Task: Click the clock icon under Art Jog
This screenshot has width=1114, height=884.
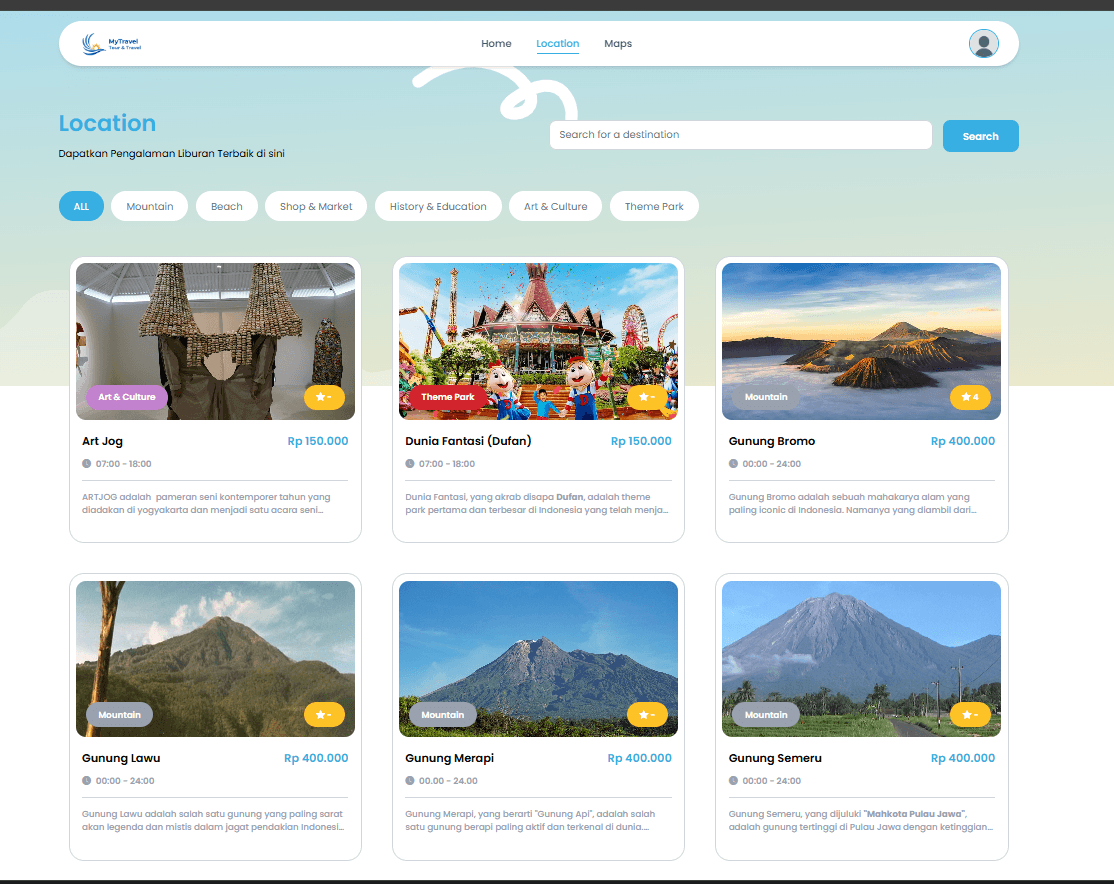Action: pos(87,463)
